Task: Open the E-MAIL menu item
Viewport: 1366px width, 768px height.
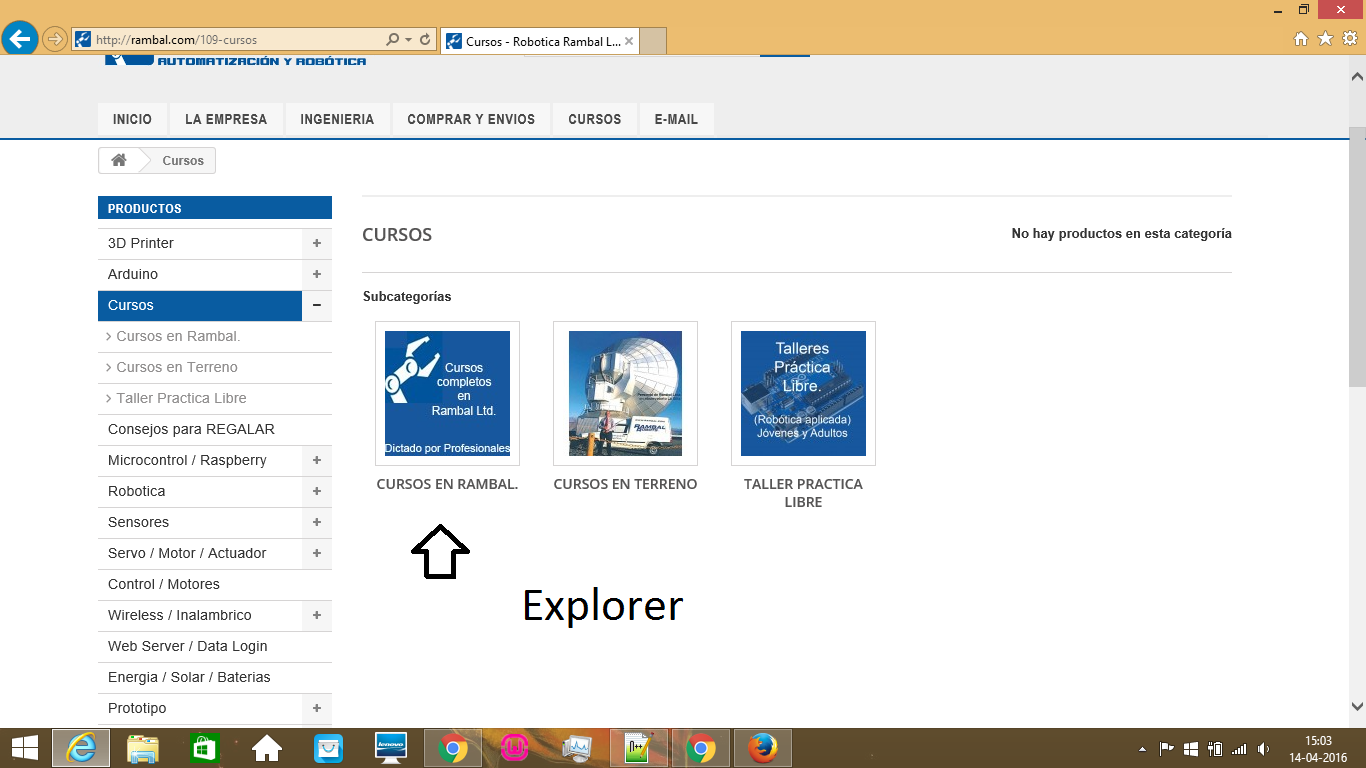Action: [x=676, y=119]
